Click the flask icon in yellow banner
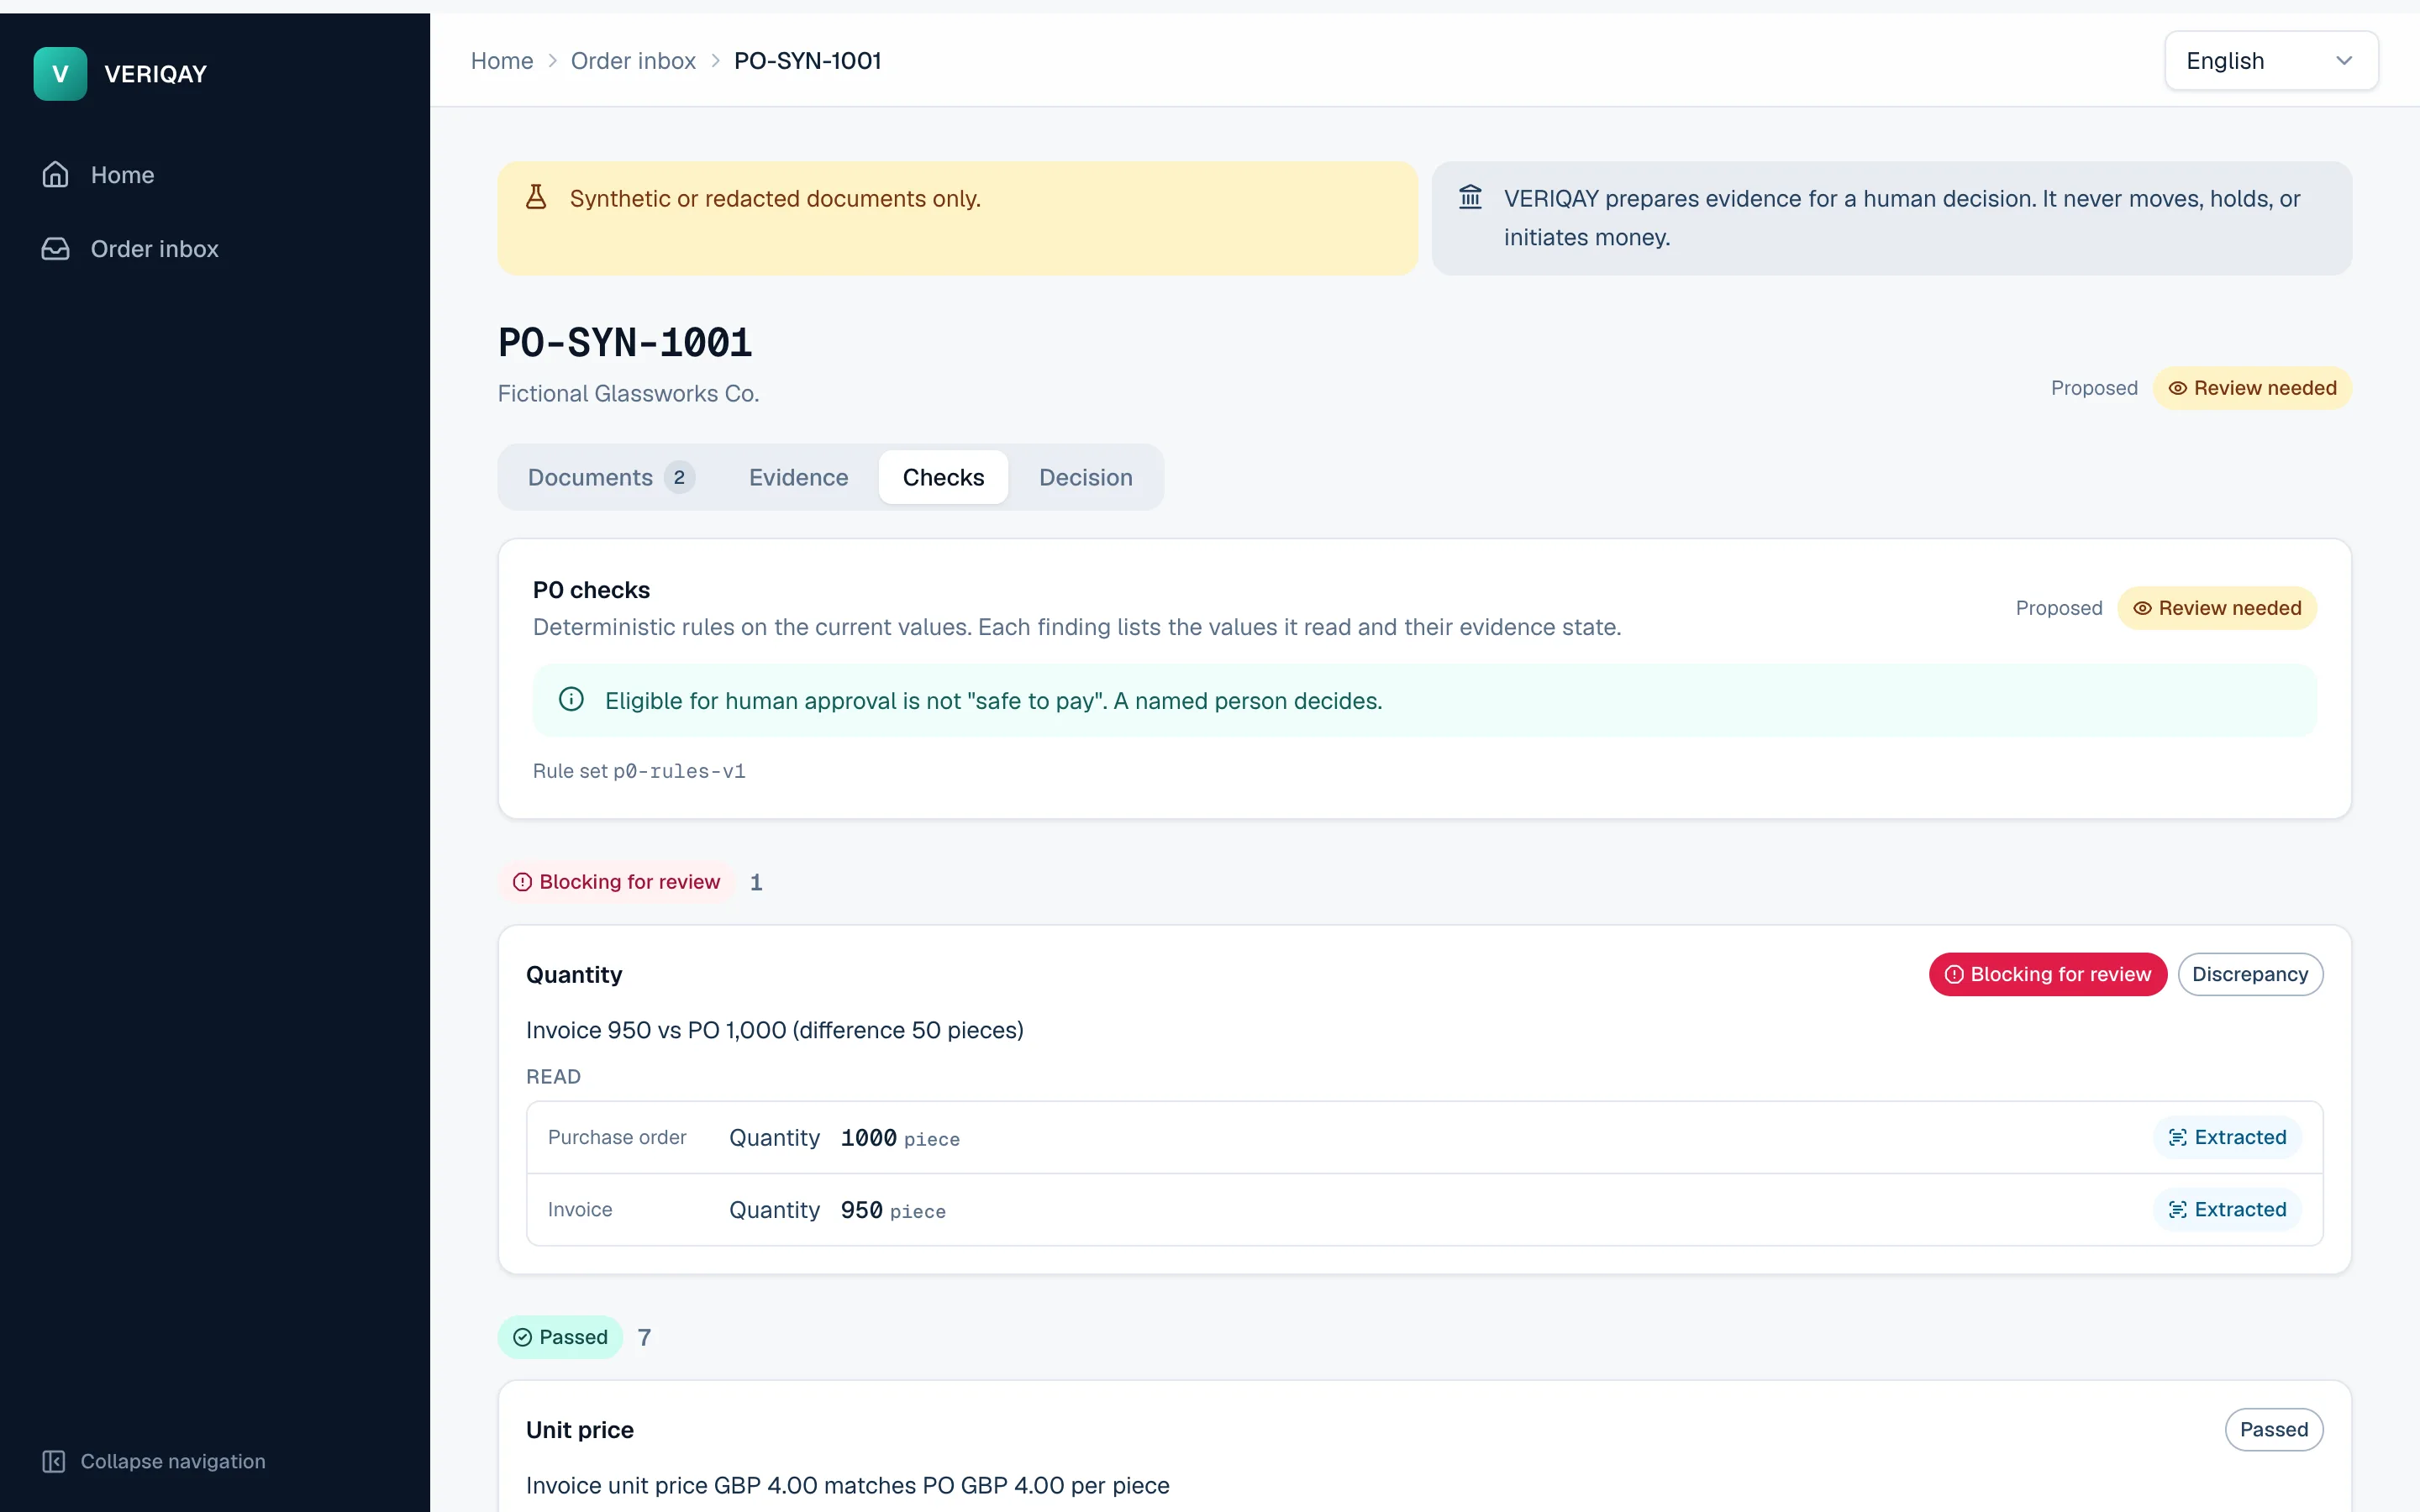Screen dimensions: 2420x1512 point(536,197)
